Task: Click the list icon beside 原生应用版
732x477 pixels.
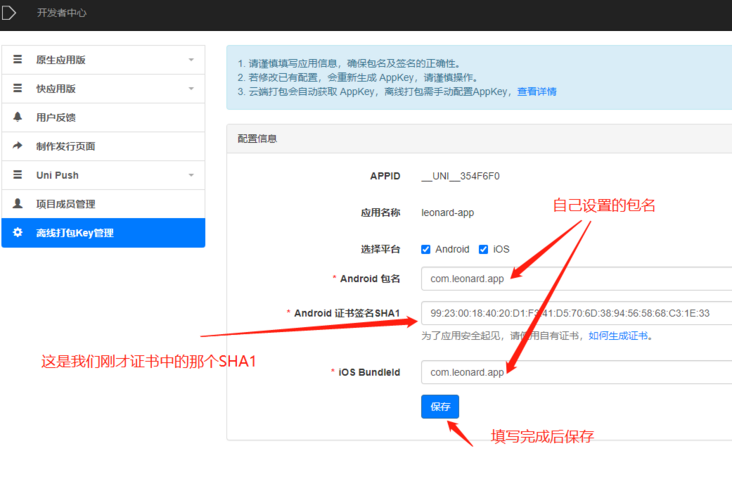Action: click(18, 59)
